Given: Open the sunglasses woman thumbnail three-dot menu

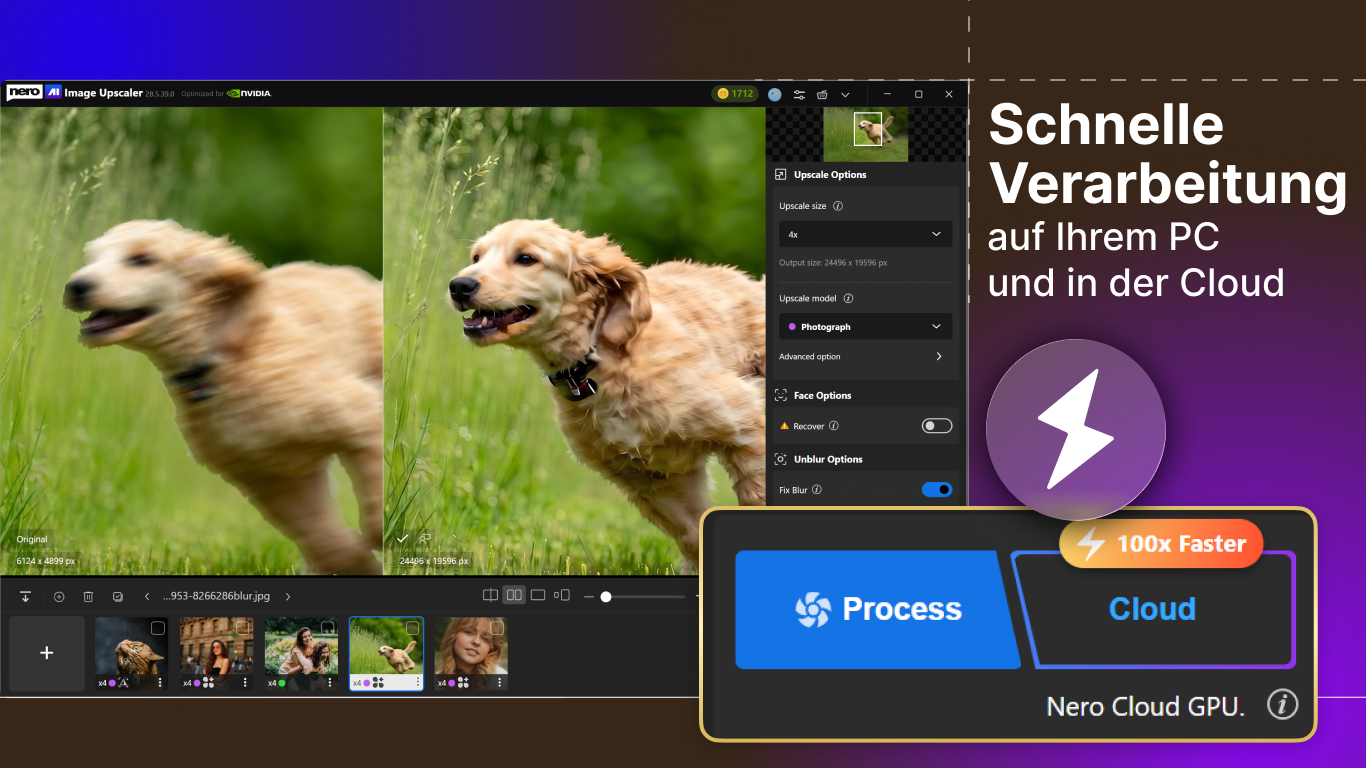Looking at the screenshot, I should point(245,682).
